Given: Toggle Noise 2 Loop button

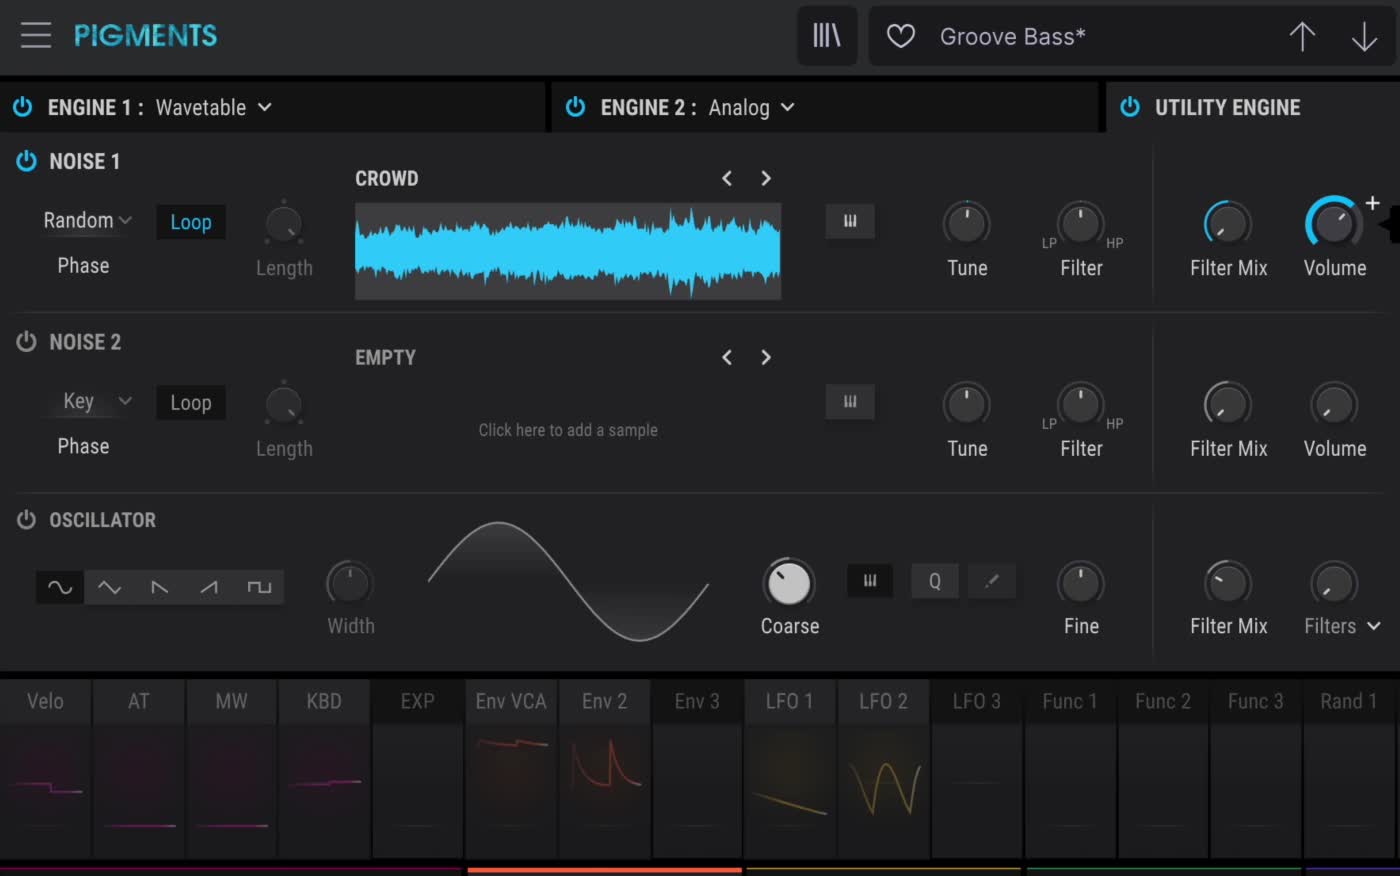Looking at the screenshot, I should [x=191, y=403].
